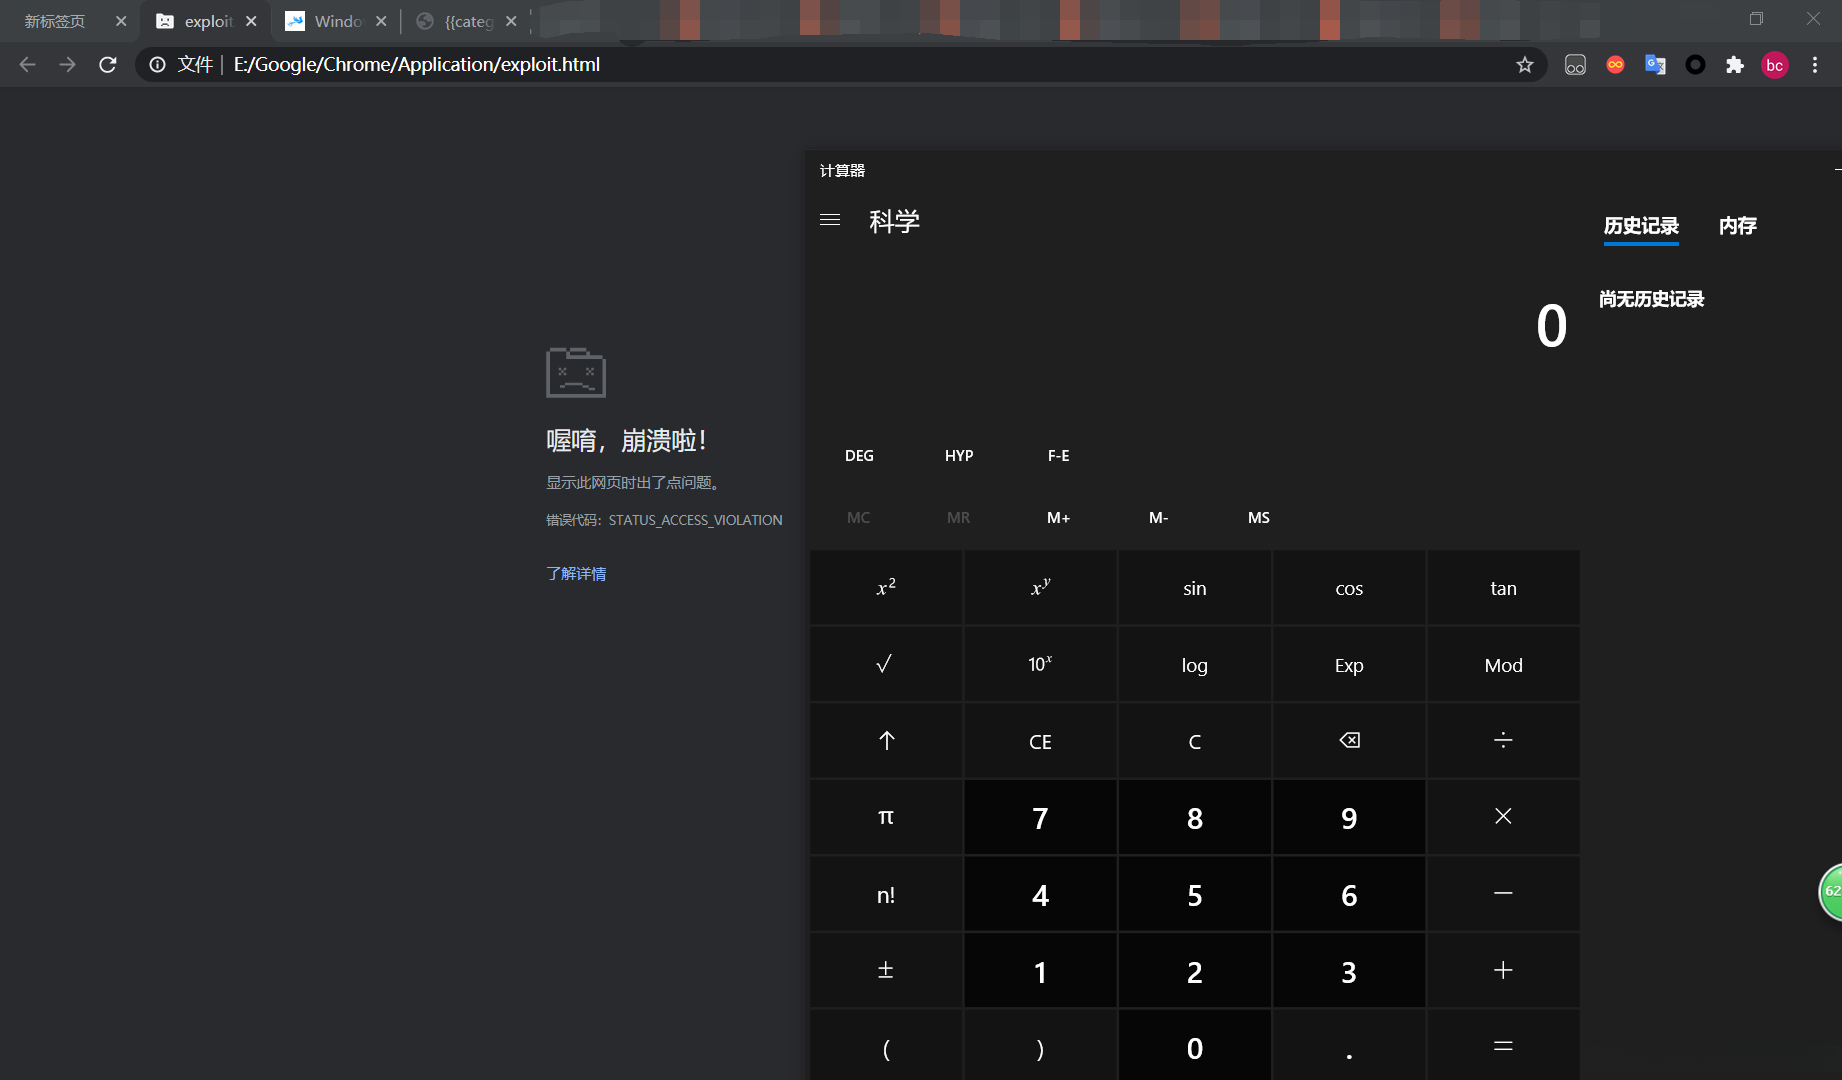1842x1080 pixels.
Task: Open the 了解详情 learn more link
Action: [x=576, y=574]
